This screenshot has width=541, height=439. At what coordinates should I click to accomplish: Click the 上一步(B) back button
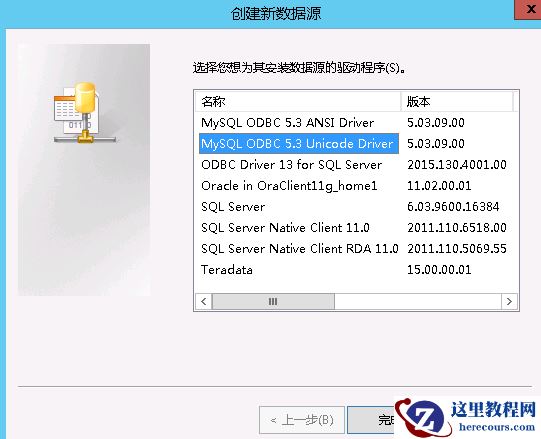point(302,420)
